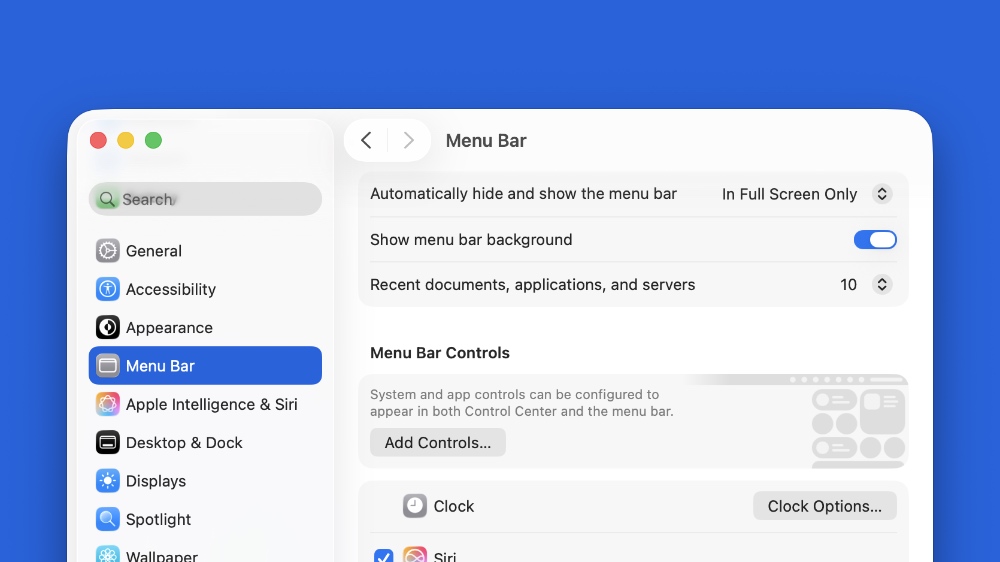Click the Clock icon in controls list

click(x=415, y=506)
